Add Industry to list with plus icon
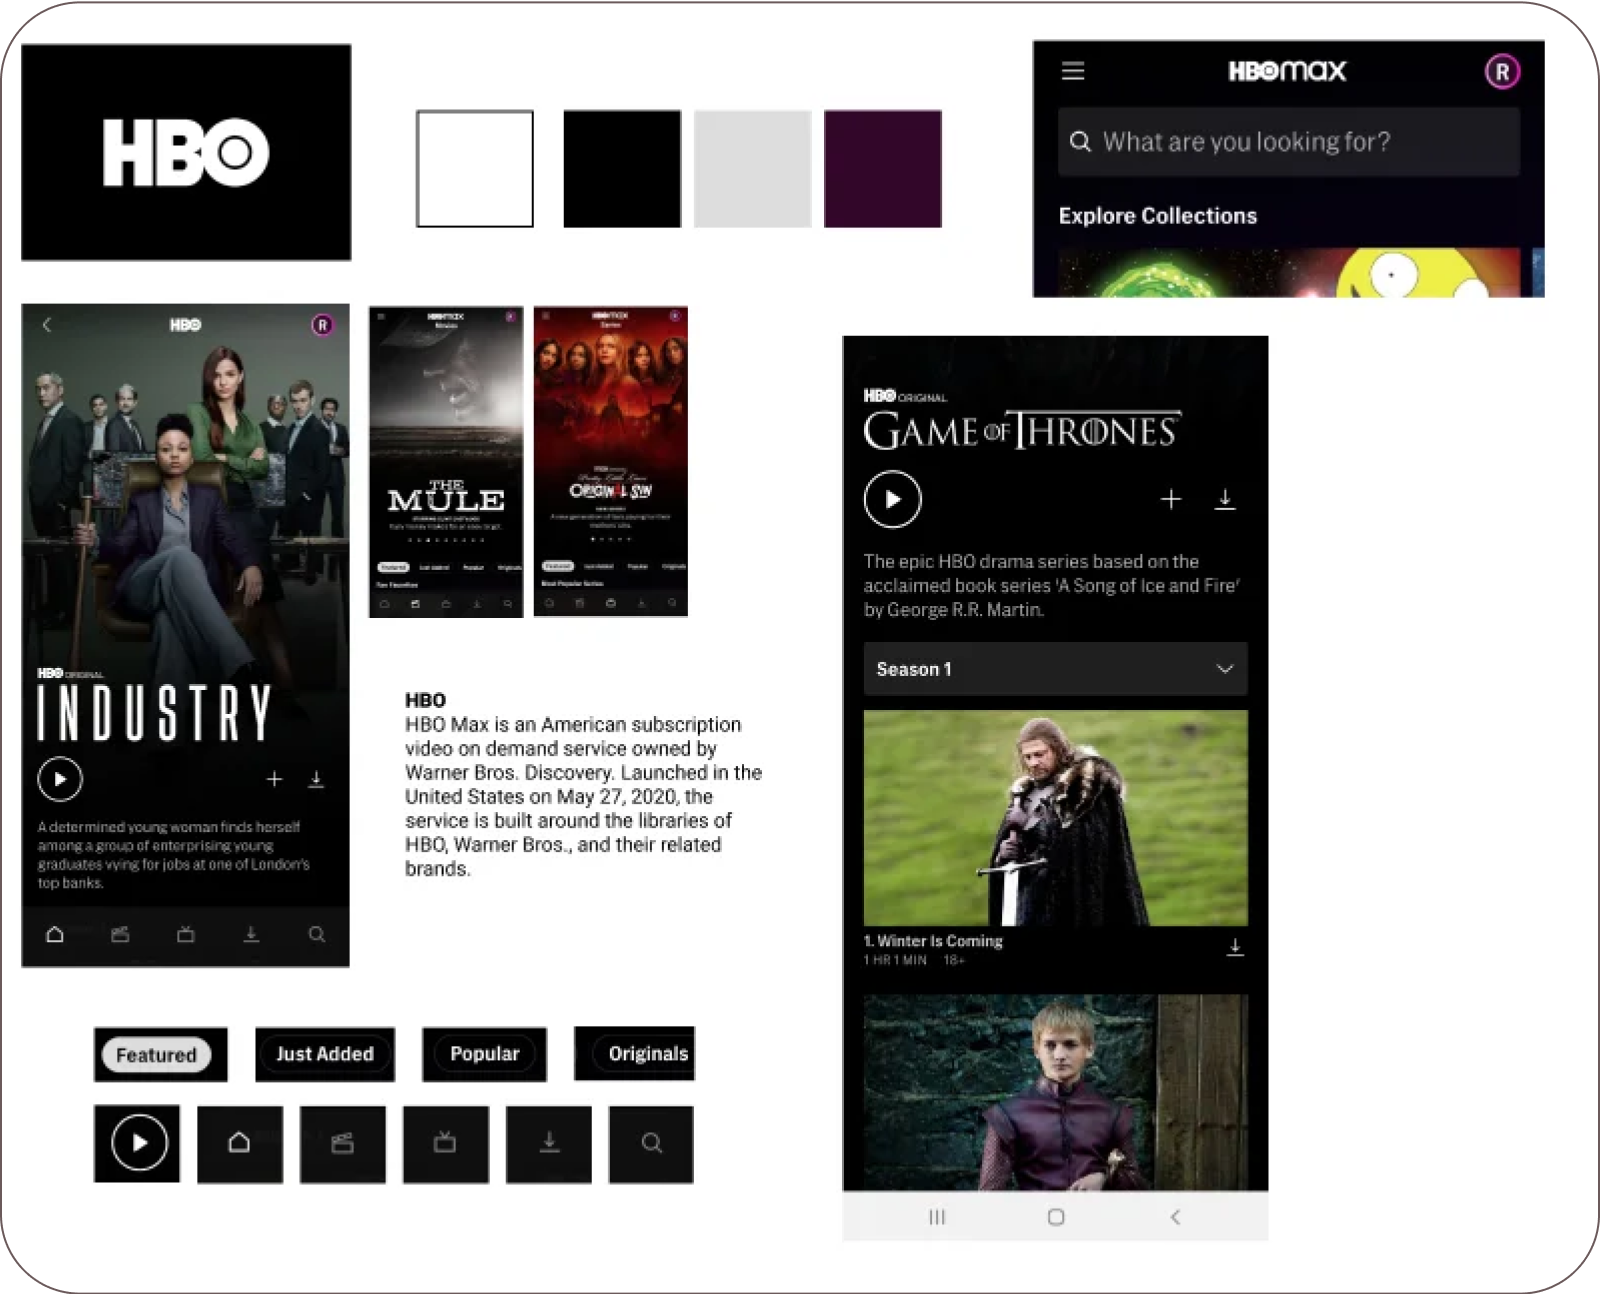Screen dimensions: 1600x1294 click(x=274, y=779)
